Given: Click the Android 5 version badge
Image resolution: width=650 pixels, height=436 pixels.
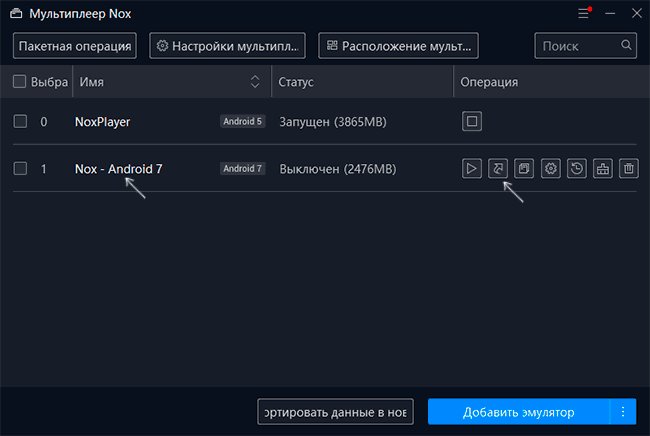Looking at the screenshot, I should coord(243,121).
